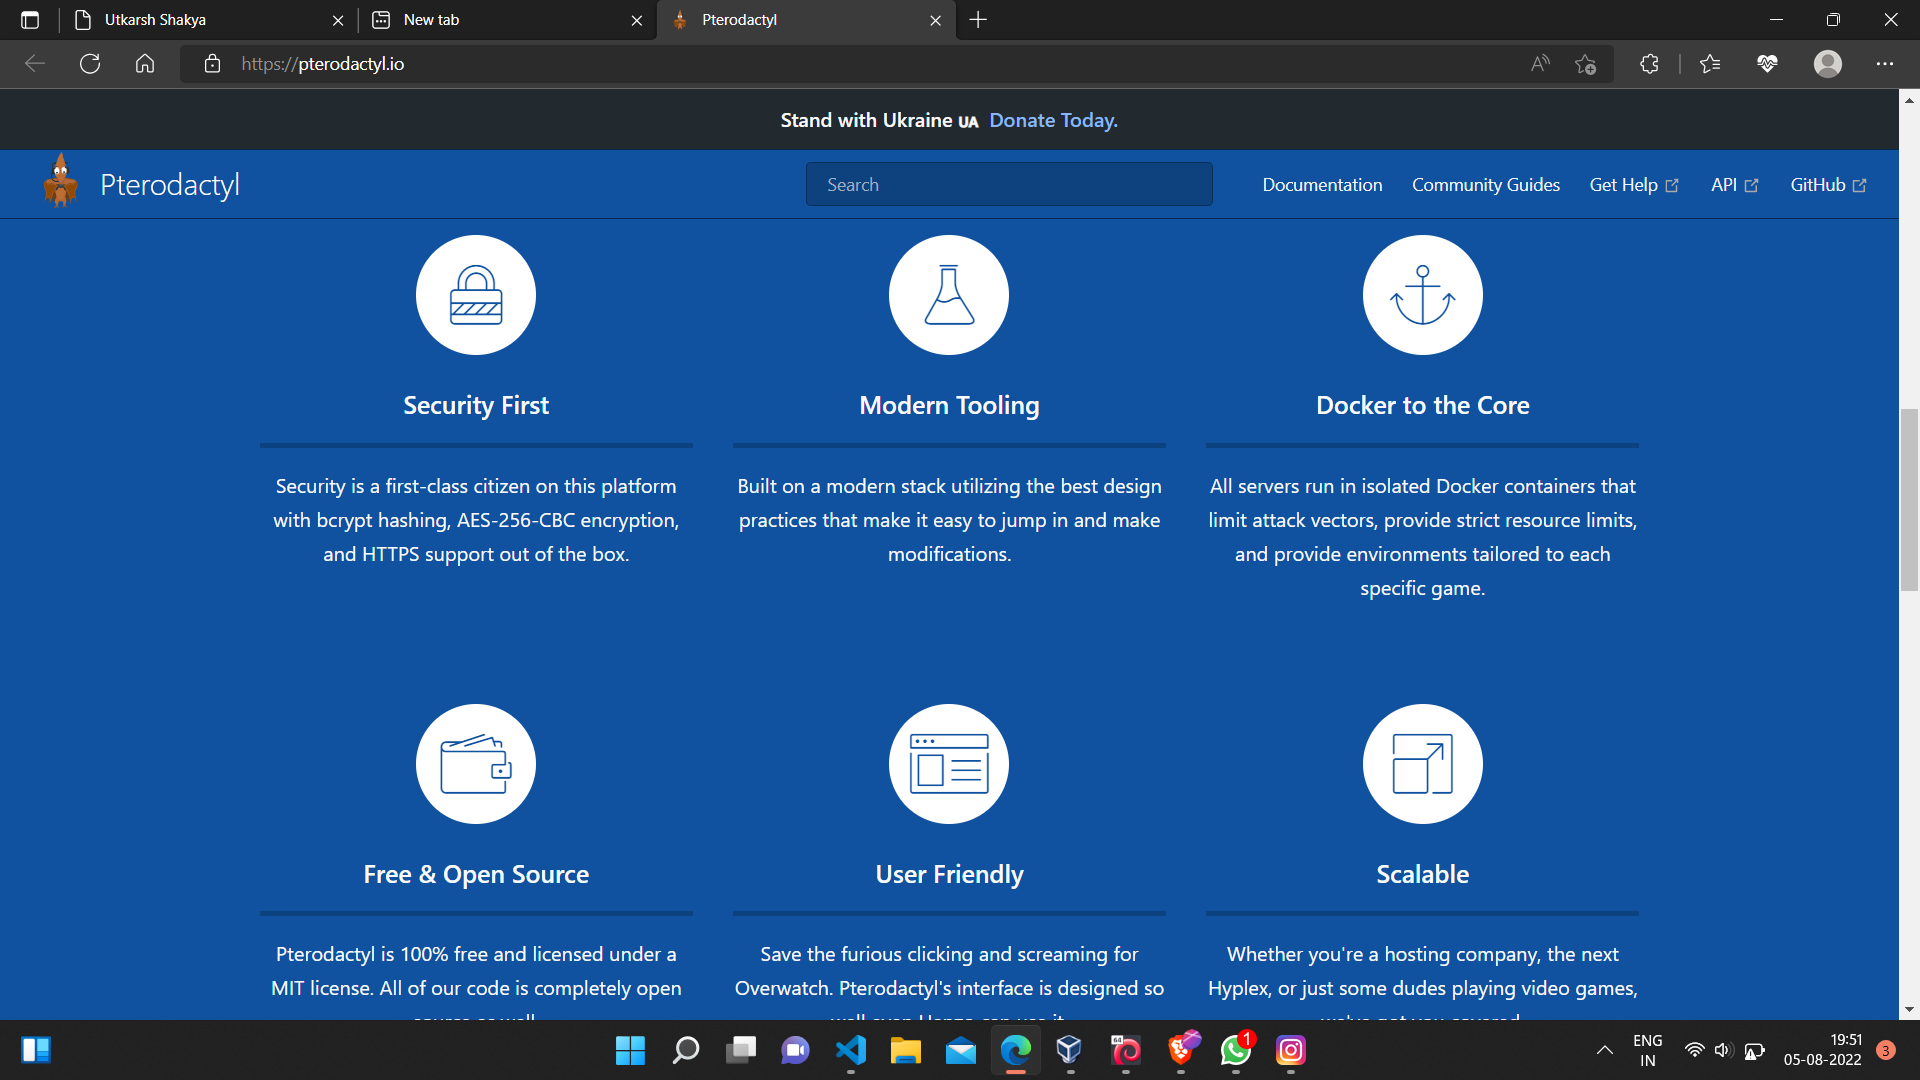Open taskbar Search icon
The image size is (1920, 1080).
point(686,1050)
